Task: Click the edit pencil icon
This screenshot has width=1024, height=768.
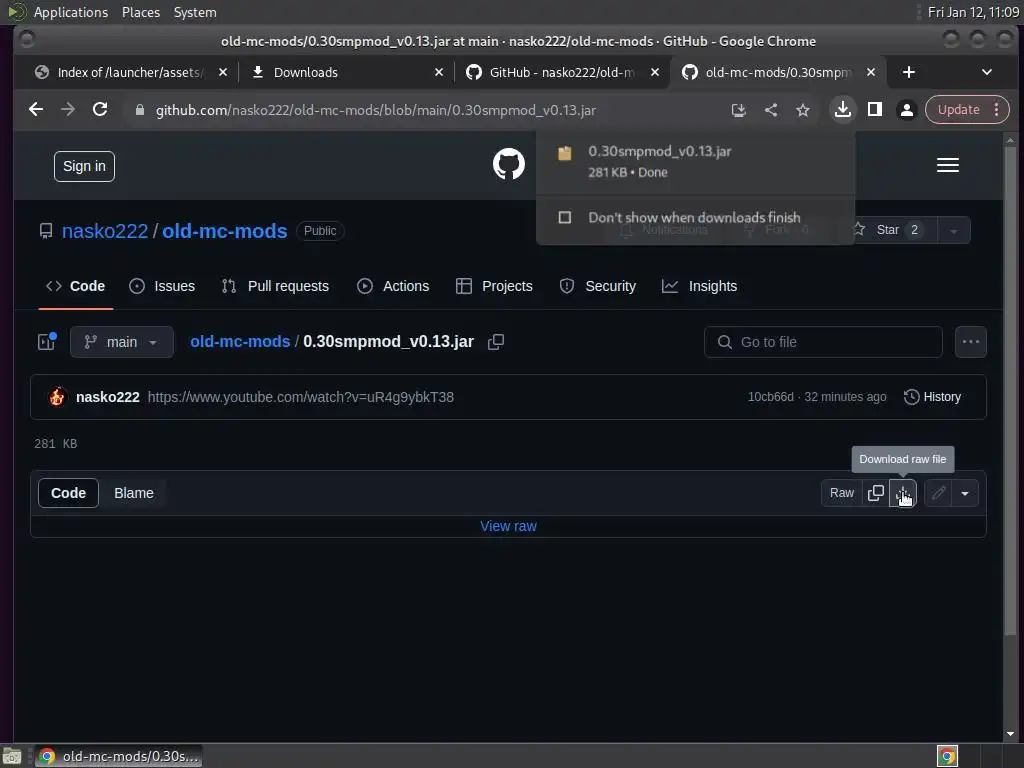Action: click(938, 493)
